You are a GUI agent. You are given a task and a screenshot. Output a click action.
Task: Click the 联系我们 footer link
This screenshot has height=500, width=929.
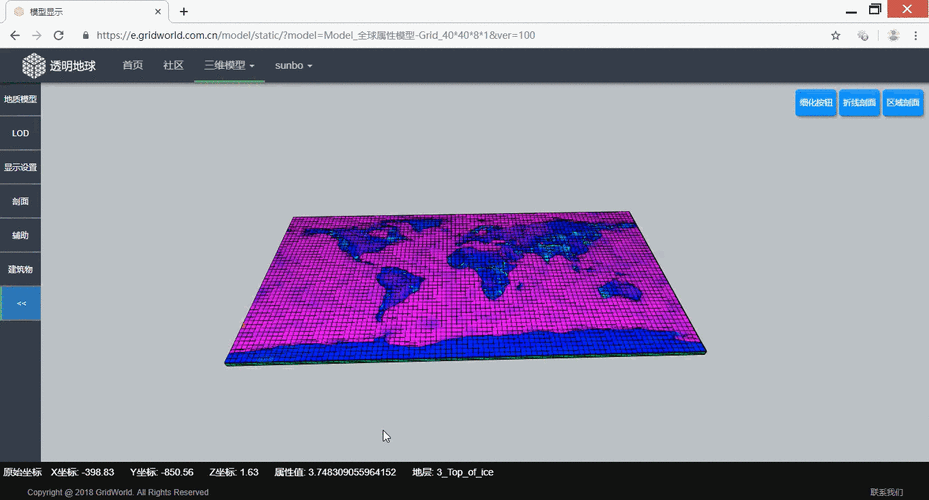pyautogui.click(x=886, y=492)
